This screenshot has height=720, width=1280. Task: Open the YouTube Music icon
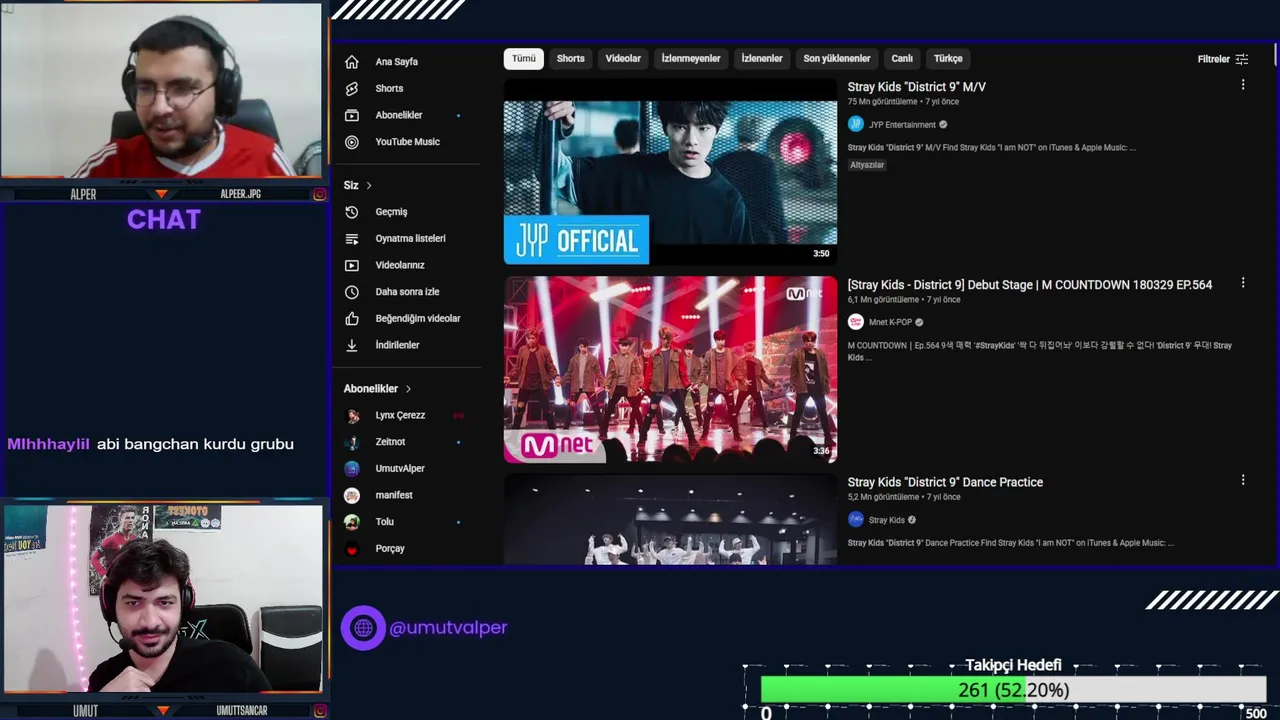[x=352, y=142]
